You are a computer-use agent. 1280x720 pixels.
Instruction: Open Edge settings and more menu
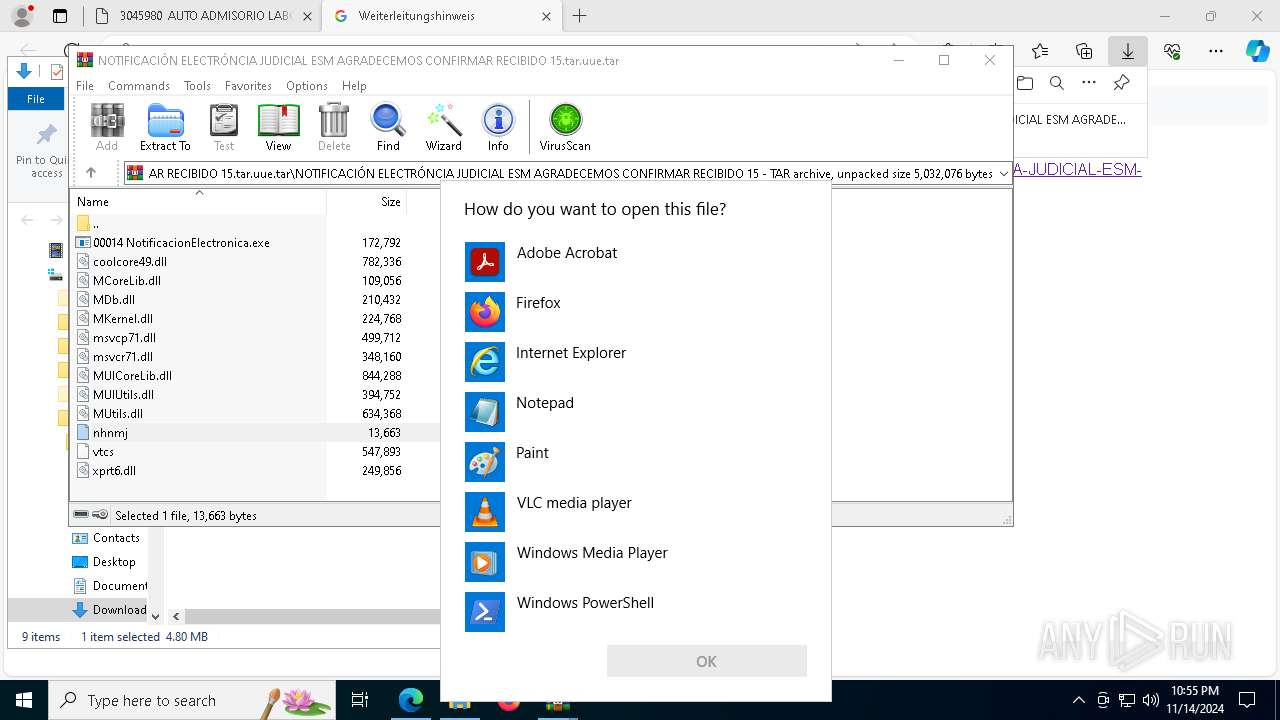point(1216,51)
